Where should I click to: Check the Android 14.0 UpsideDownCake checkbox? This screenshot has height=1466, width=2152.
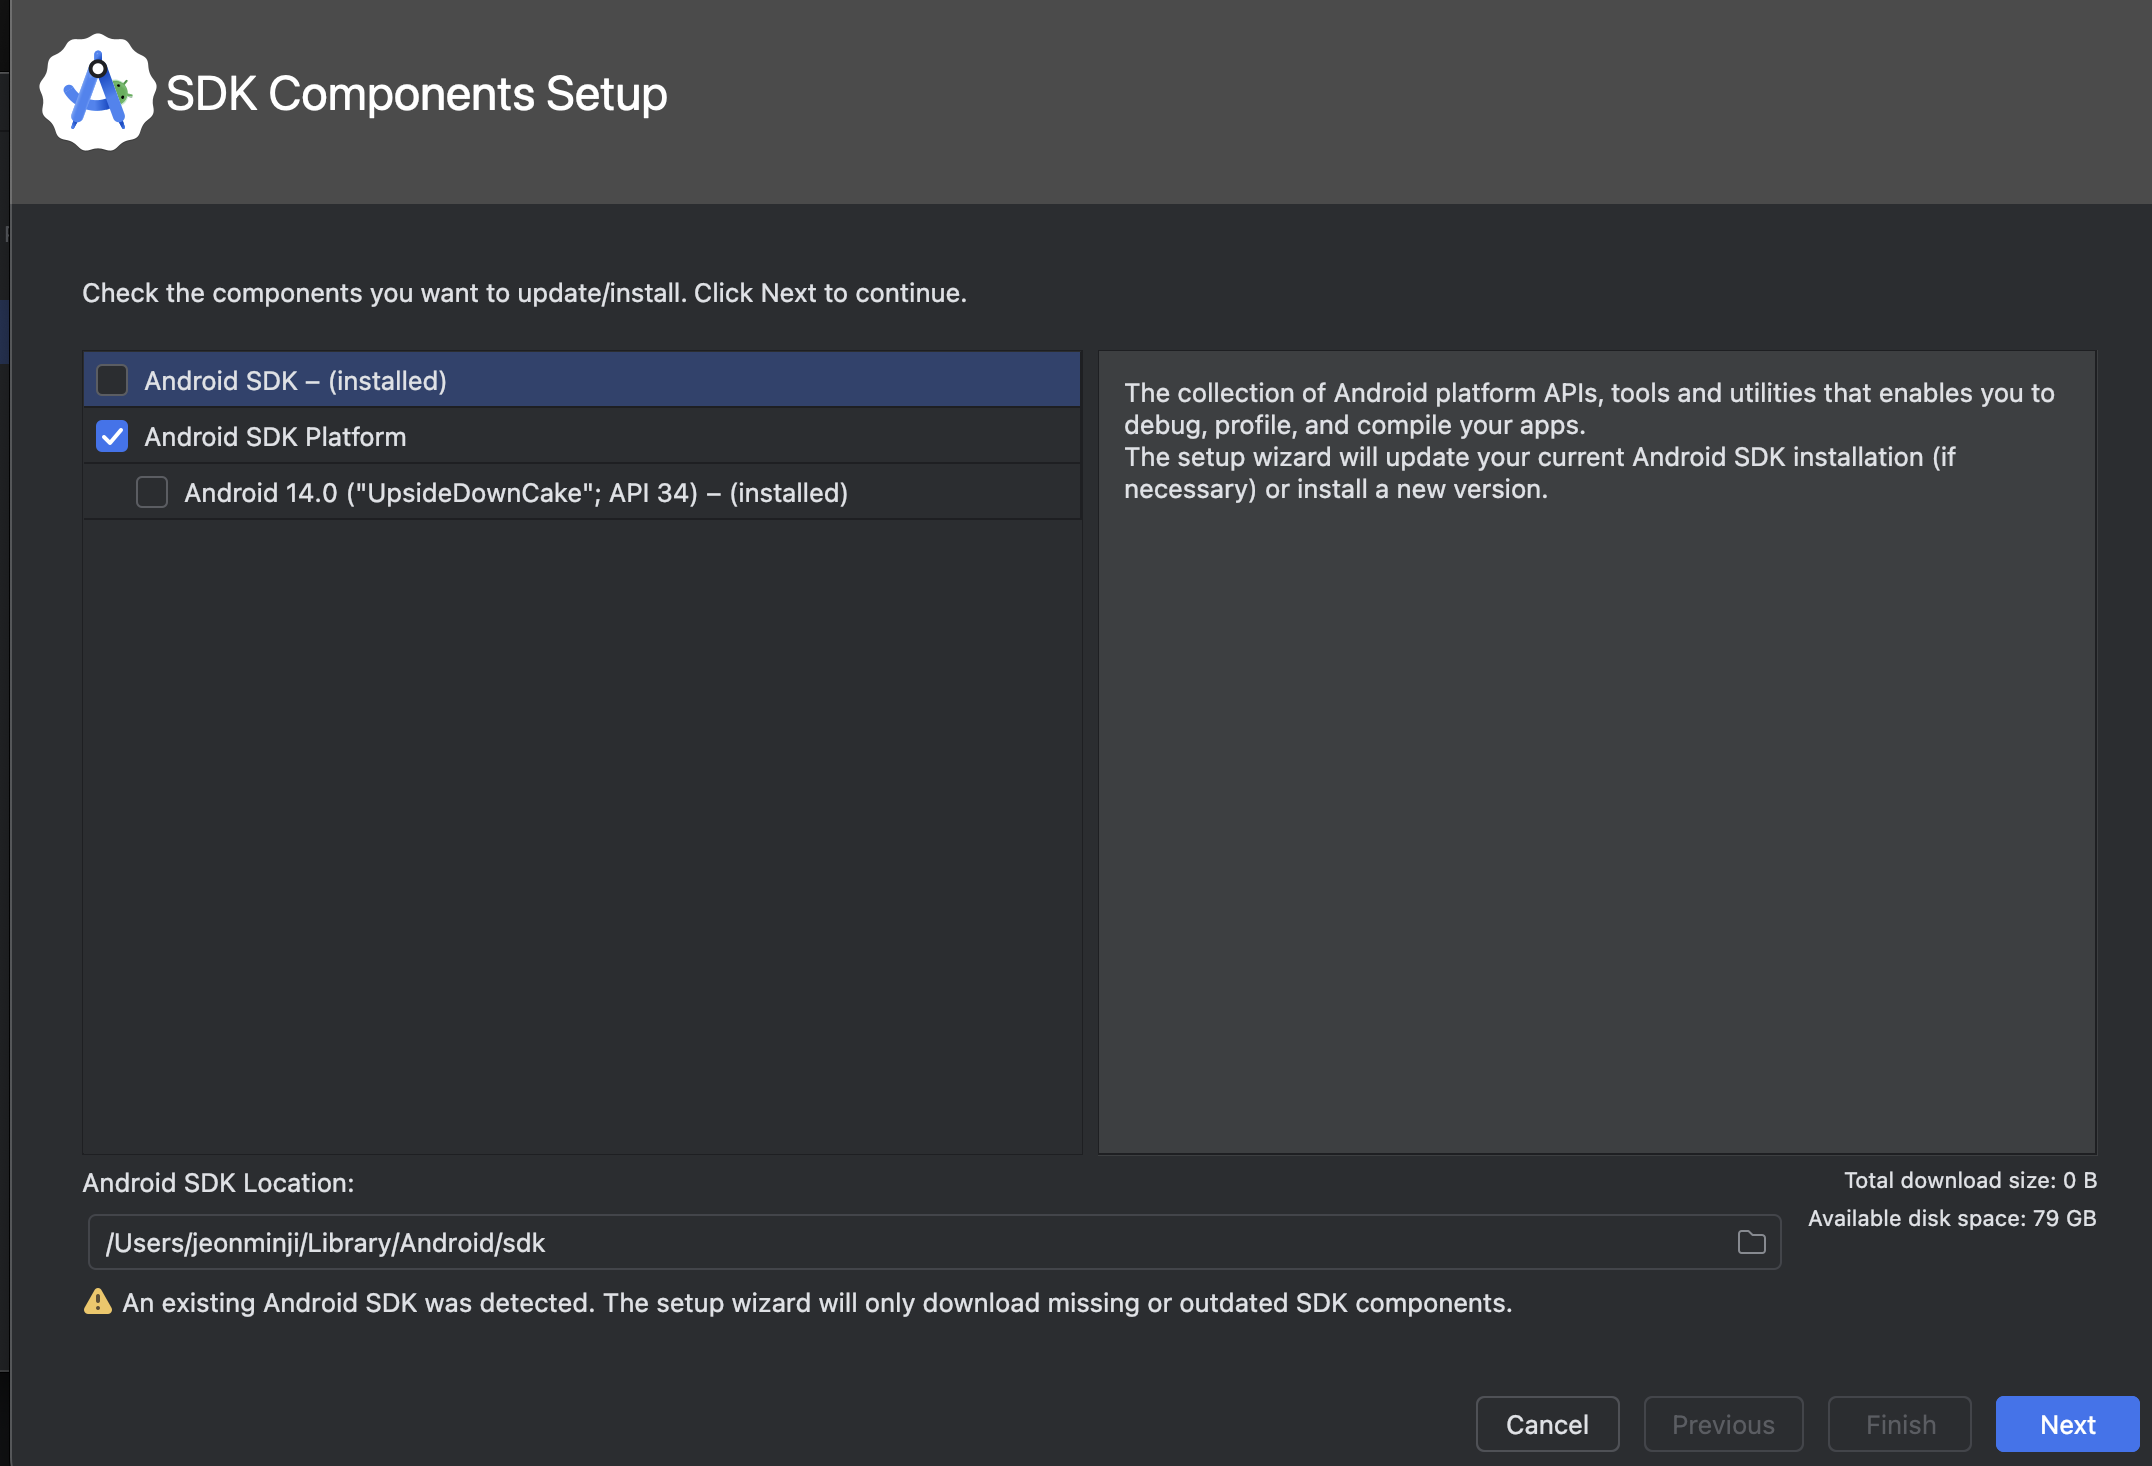(152, 492)
